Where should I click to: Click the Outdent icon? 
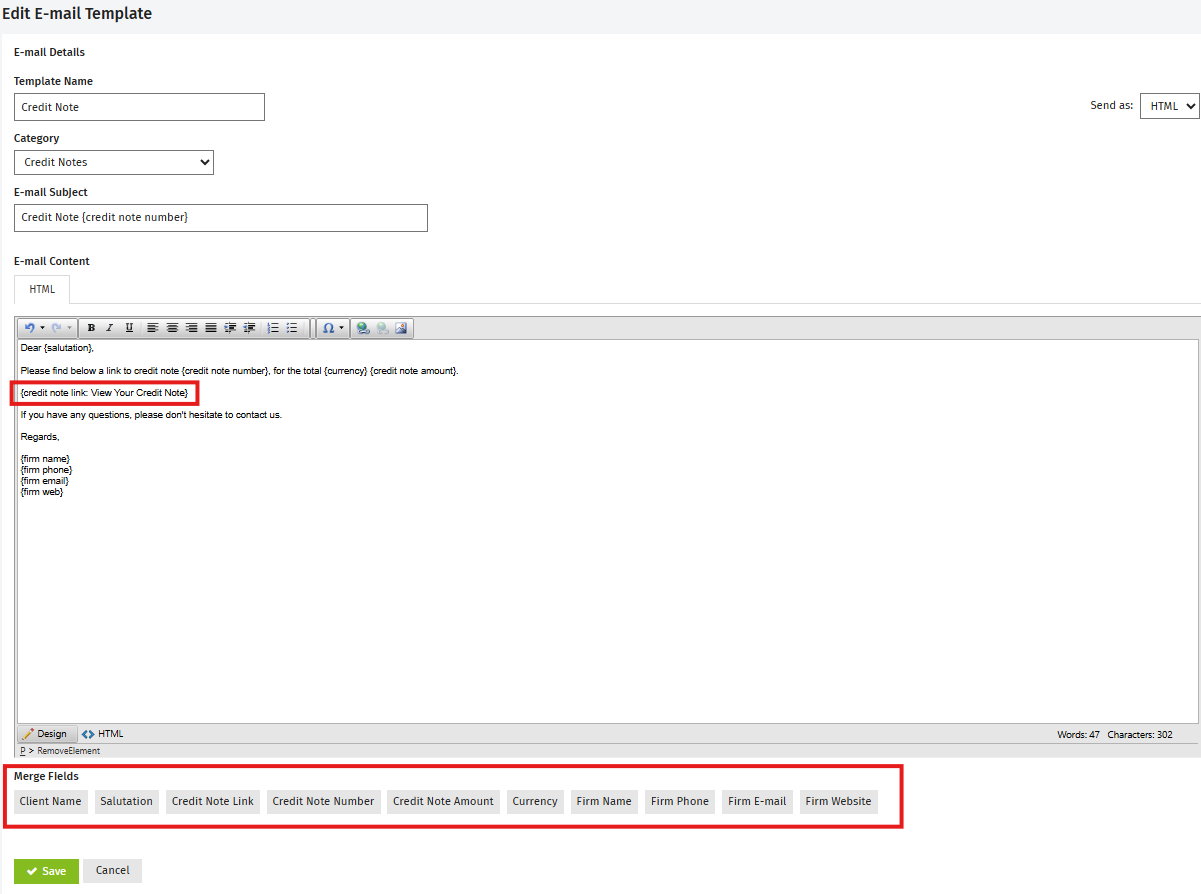coord(249,328)
